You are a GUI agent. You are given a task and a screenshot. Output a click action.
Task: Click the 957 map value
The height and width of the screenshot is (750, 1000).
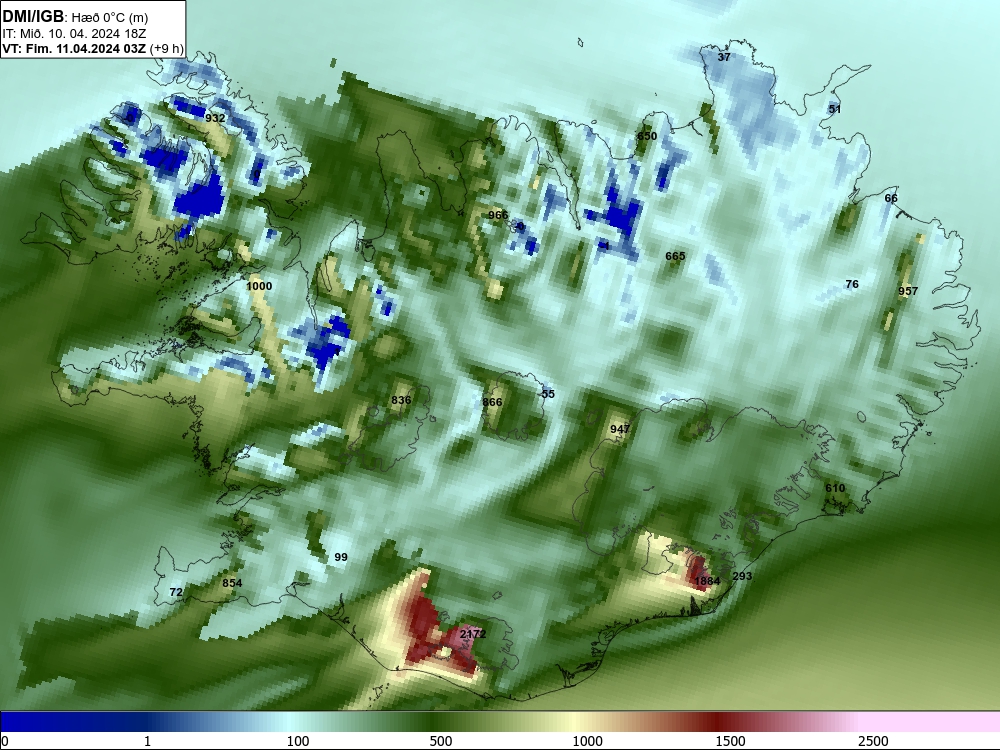coord(908,291)
